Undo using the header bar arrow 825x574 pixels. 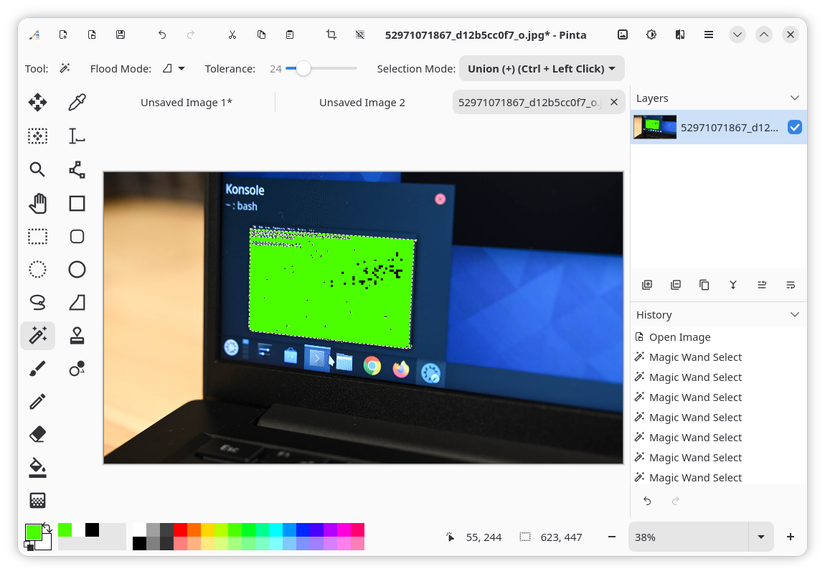click(162, 35)
